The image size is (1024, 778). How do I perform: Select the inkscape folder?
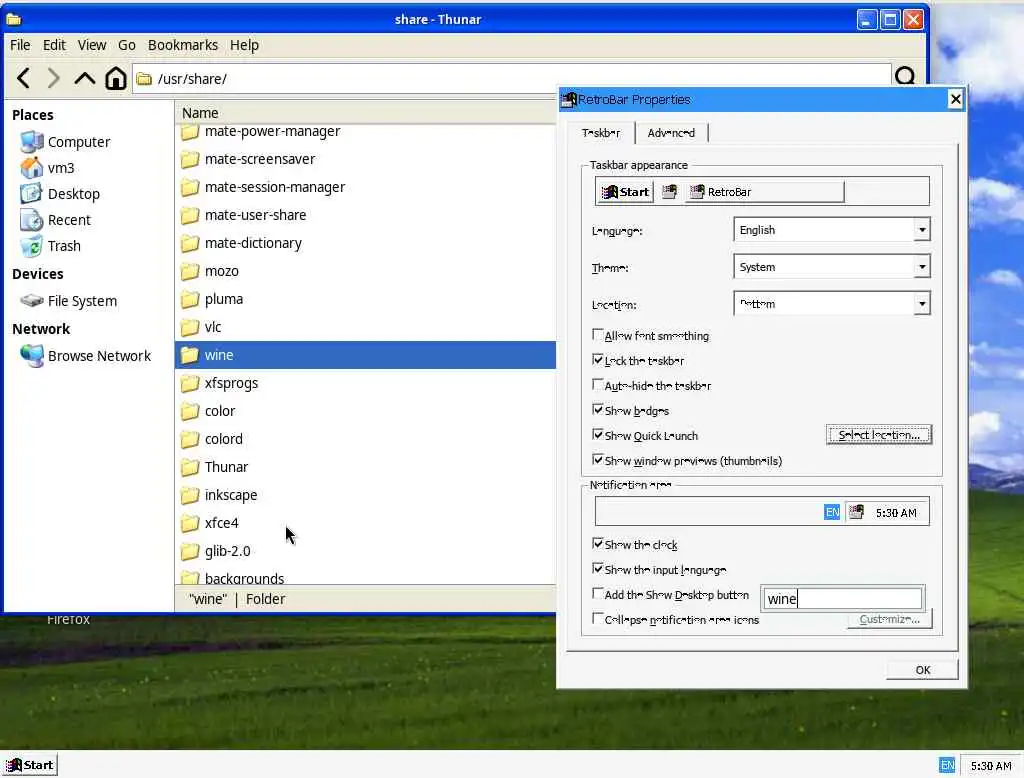click(219, 496)
